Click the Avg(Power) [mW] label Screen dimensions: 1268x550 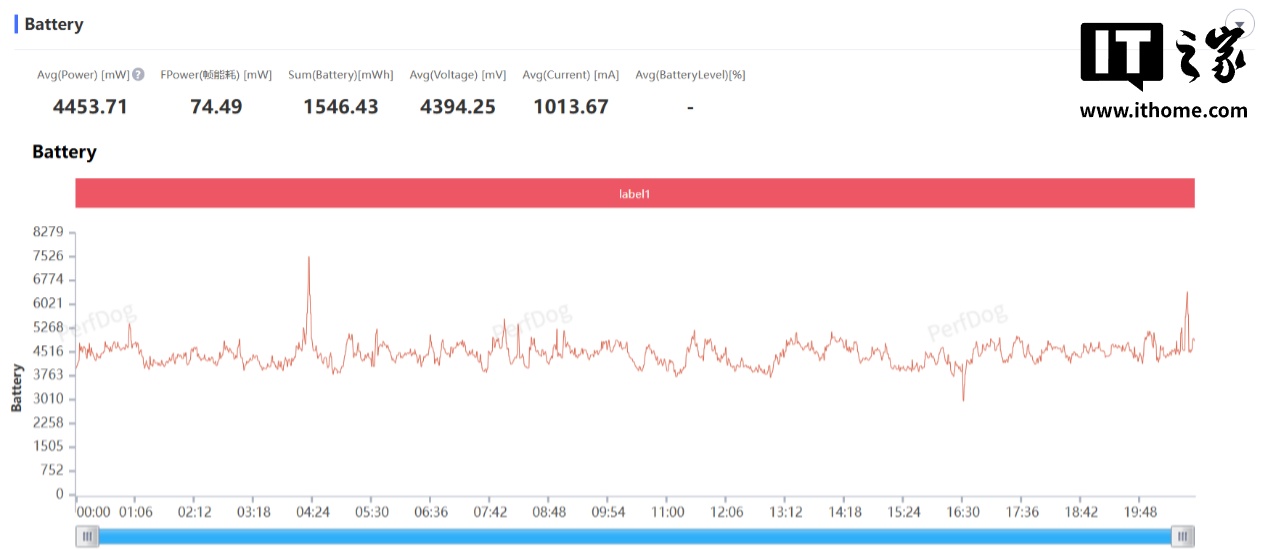(83, 74)
